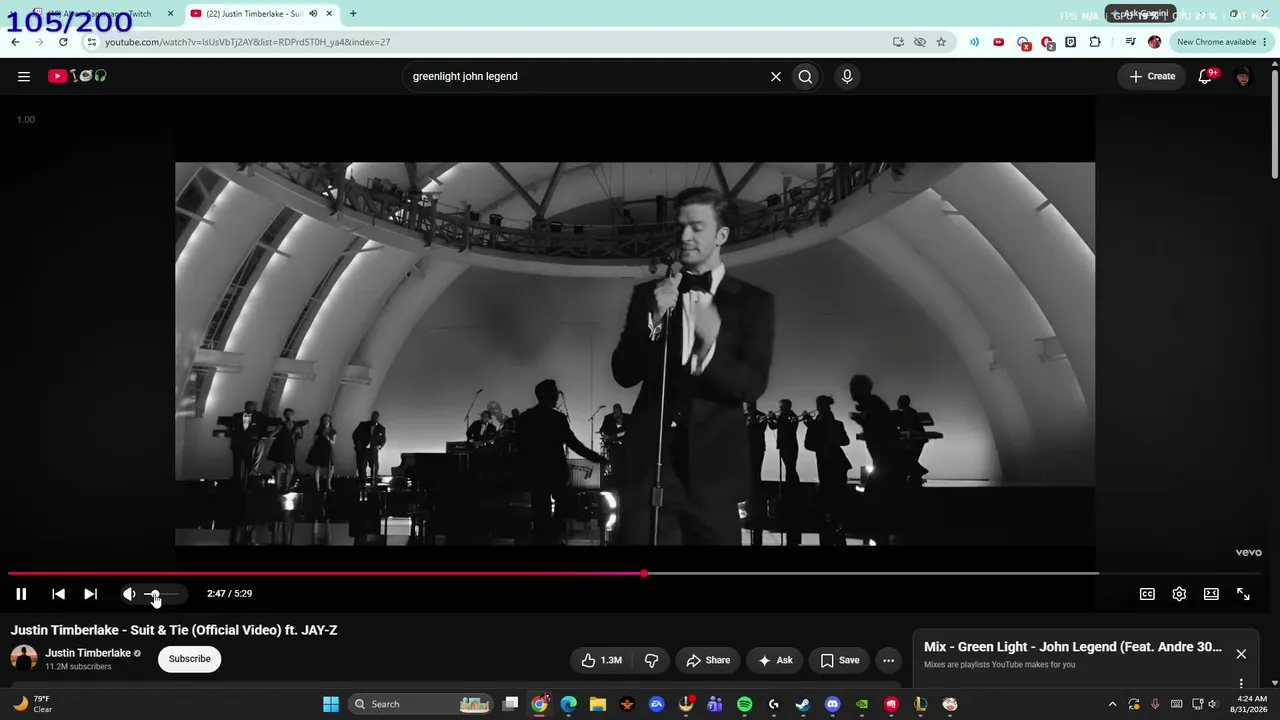Open the Justin Timberlake channel avatar
The width and height of the screenshot is (1280, 720).
pyautogui.click(x=24, y=658)
